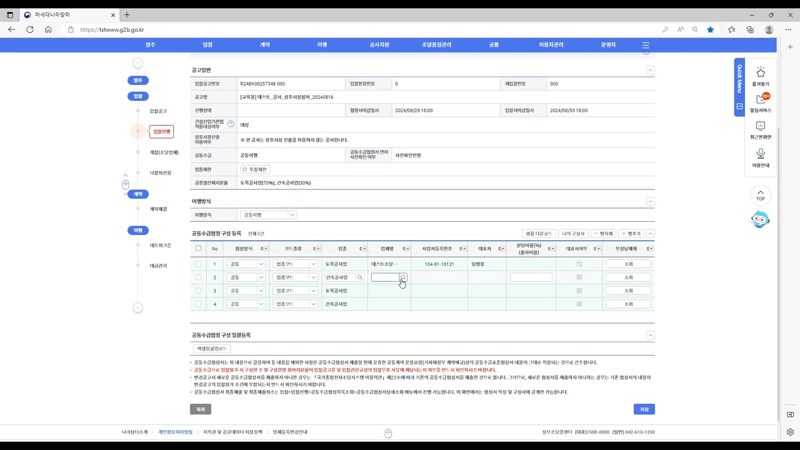Open the browser collections icon
The width and height of the screenshot is (800, 450).
pyautogui.click(x=749, y=30)
